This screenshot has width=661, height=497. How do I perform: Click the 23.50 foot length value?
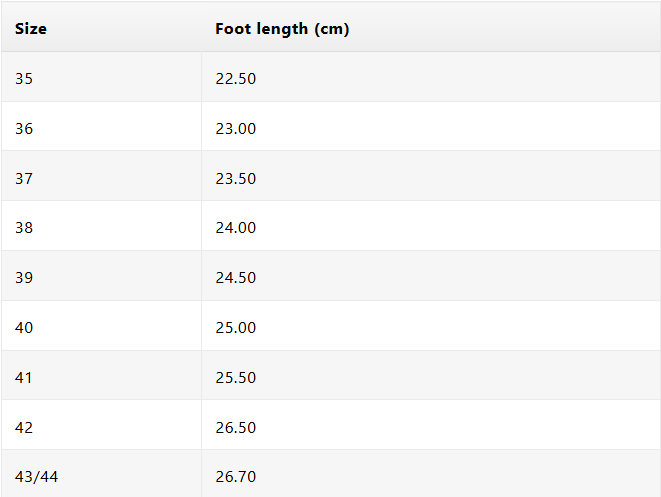point(236,178)
